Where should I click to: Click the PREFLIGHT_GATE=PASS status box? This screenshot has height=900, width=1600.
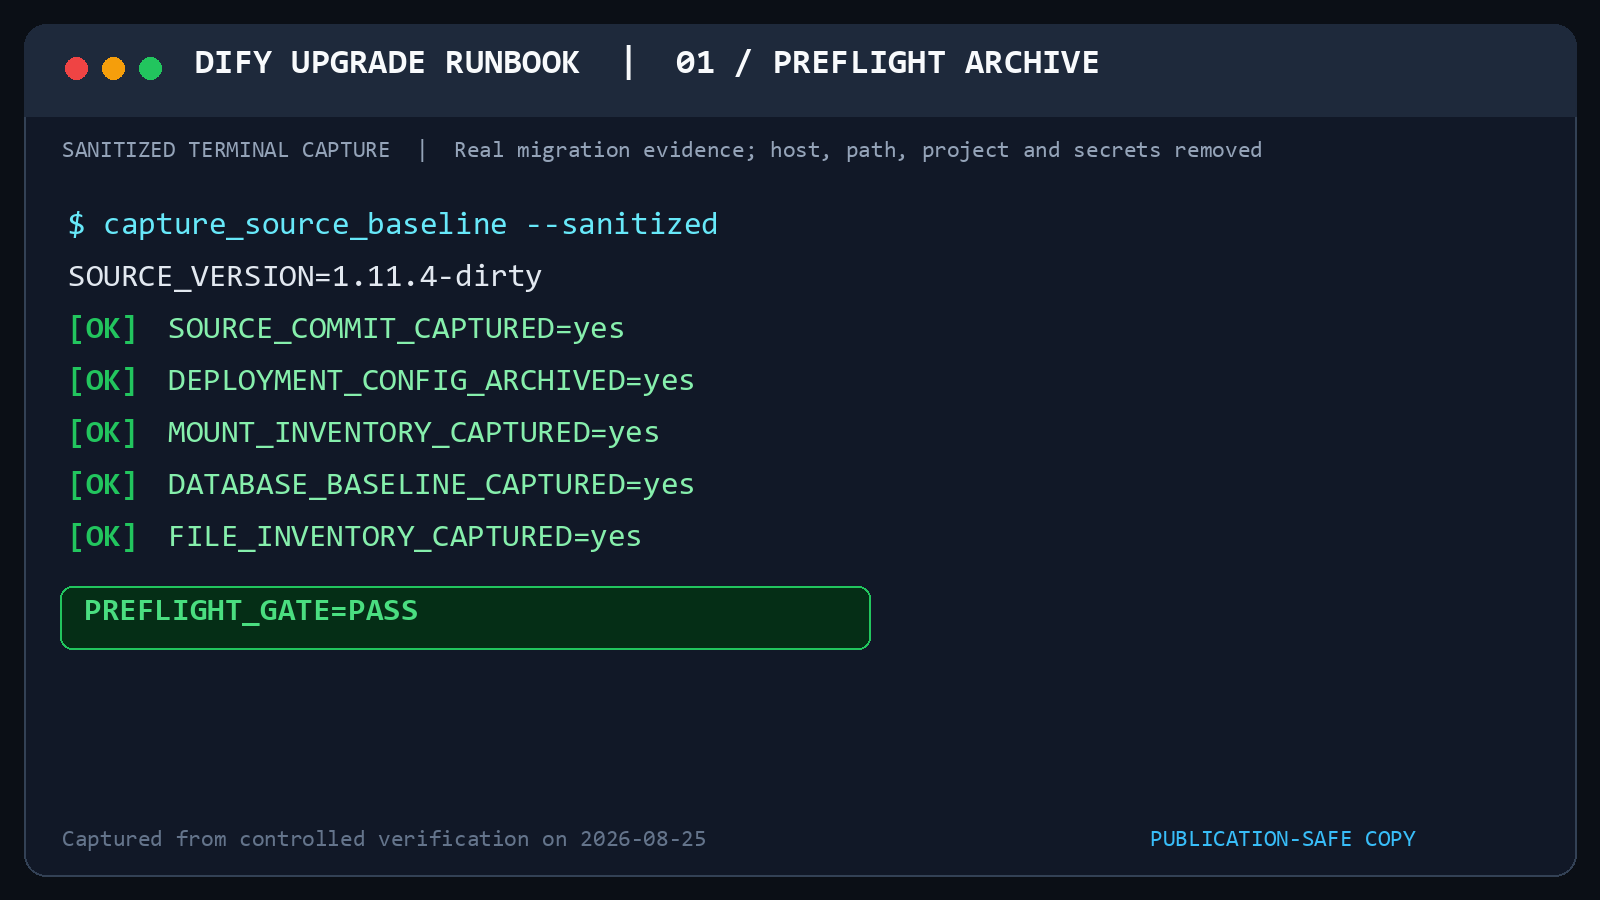tap(465, 618)
